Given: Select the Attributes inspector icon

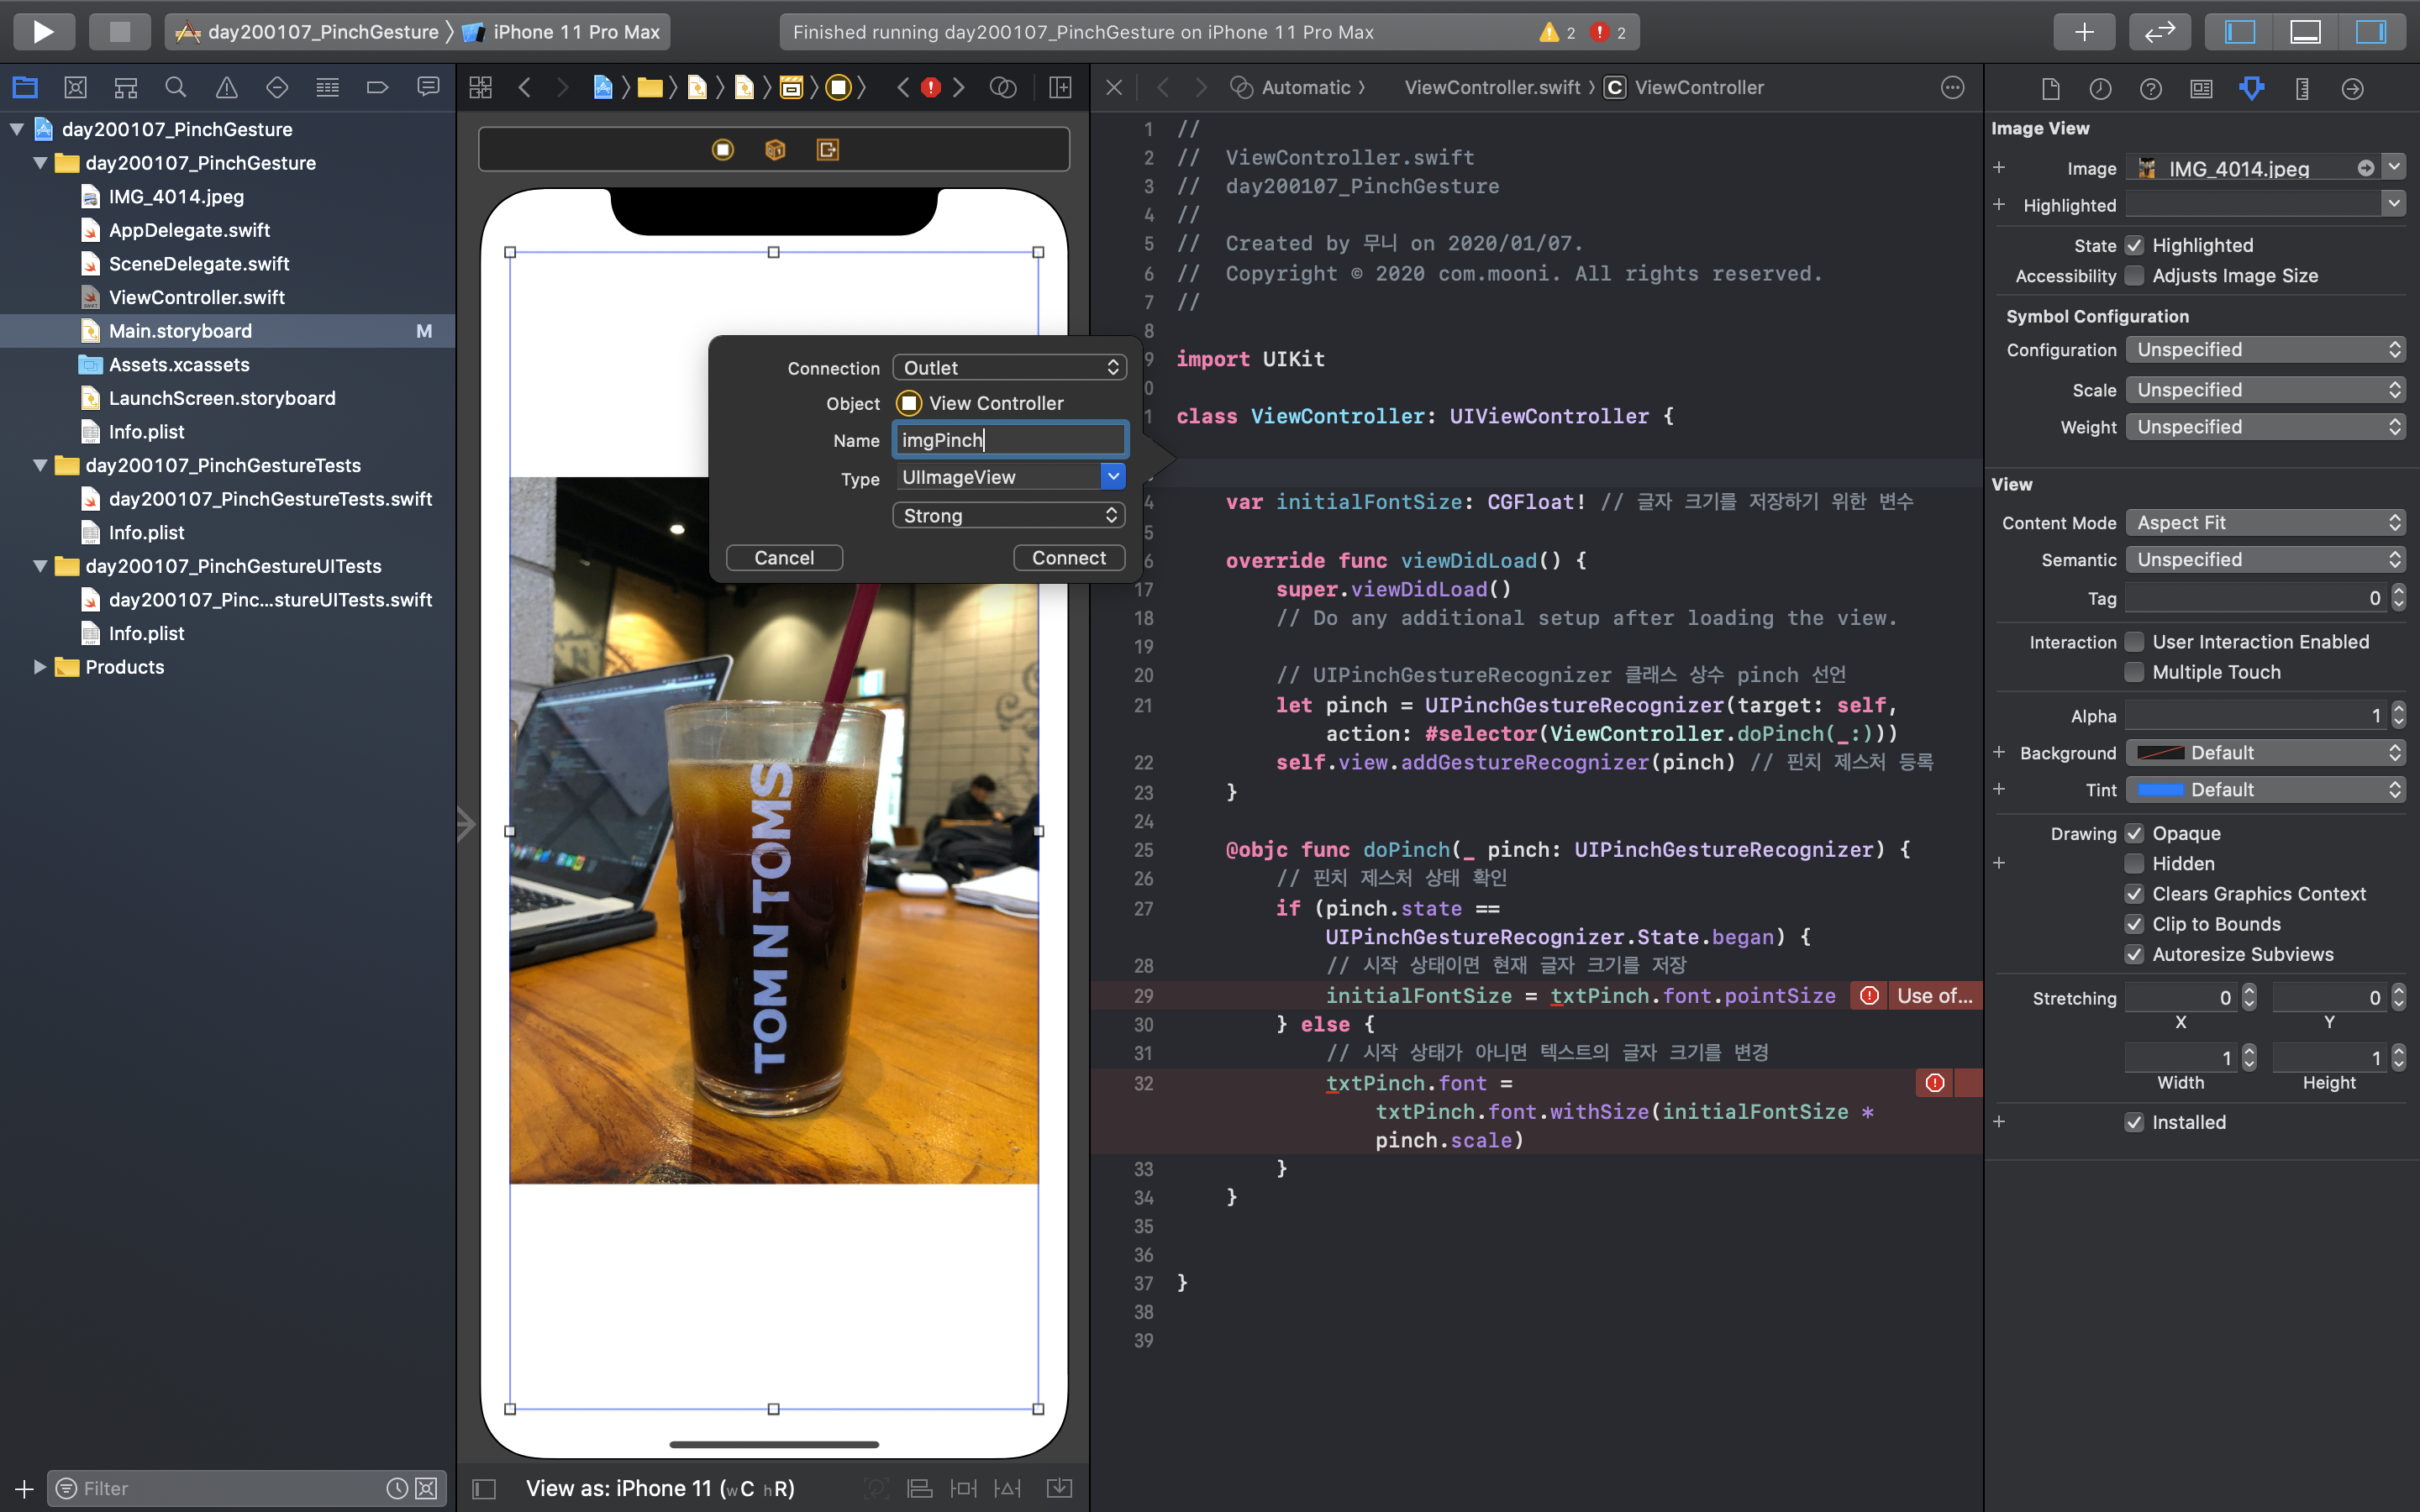Looking at the screenshot, I should point(2251,88).
